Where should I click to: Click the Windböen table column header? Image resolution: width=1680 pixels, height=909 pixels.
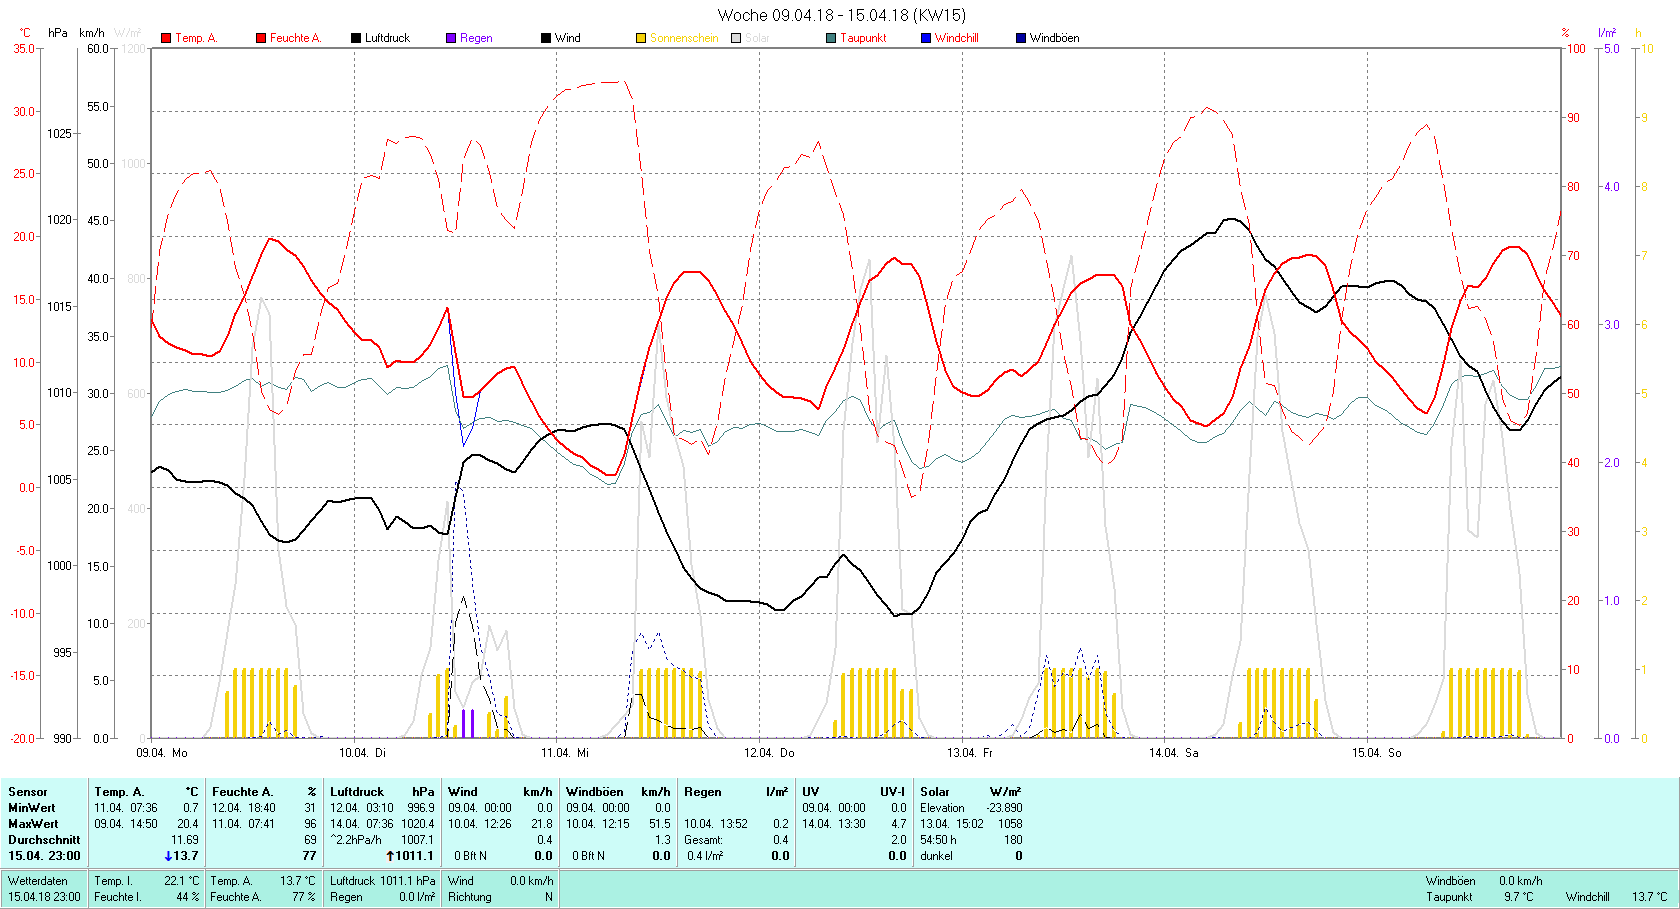pos(596,791)
